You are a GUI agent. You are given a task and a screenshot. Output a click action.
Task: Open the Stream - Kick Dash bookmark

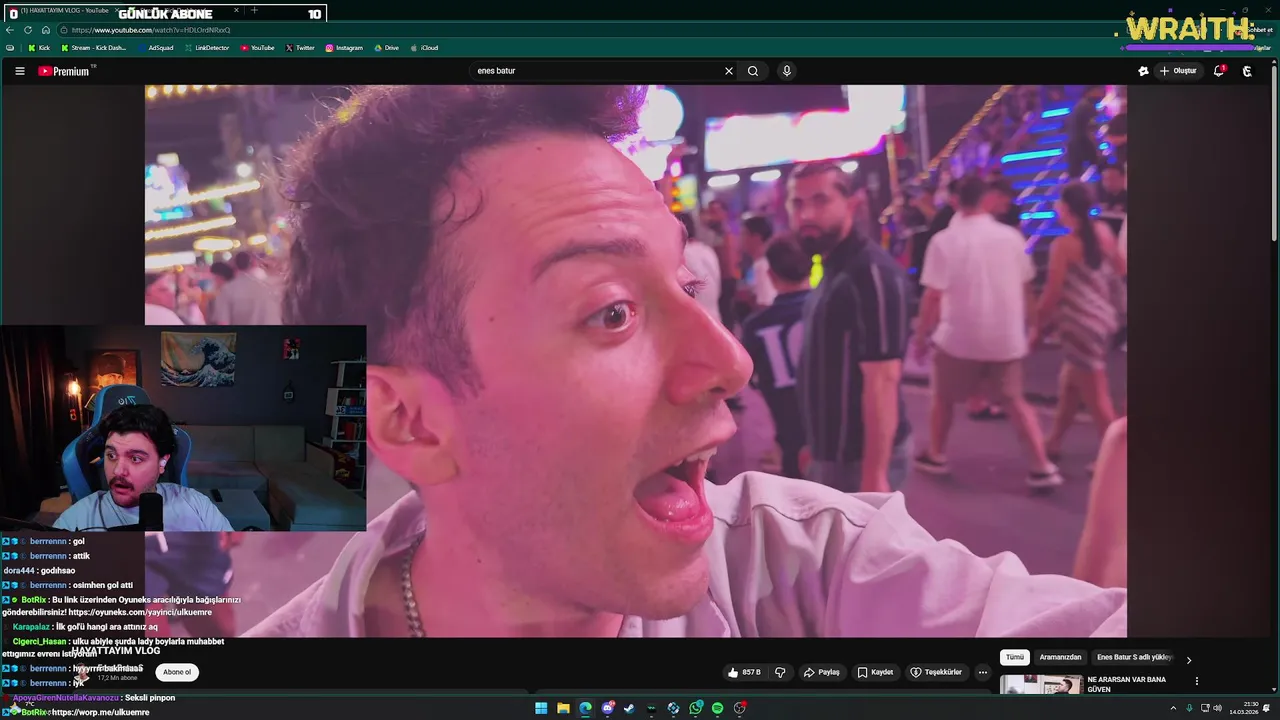(93, 48)
